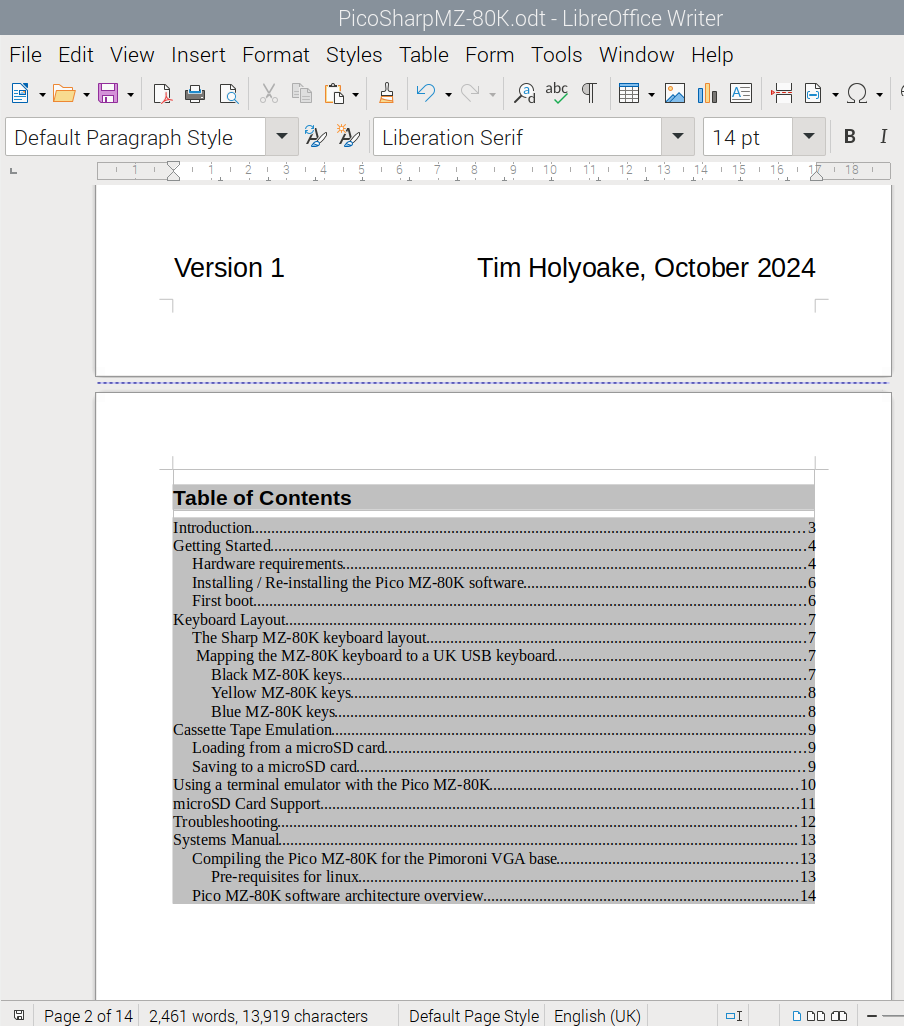Image resolution: width=904 pixels, height=1026 pixels.
Task: Open Find and Replace icon
Action: click(x=524, y=94)
